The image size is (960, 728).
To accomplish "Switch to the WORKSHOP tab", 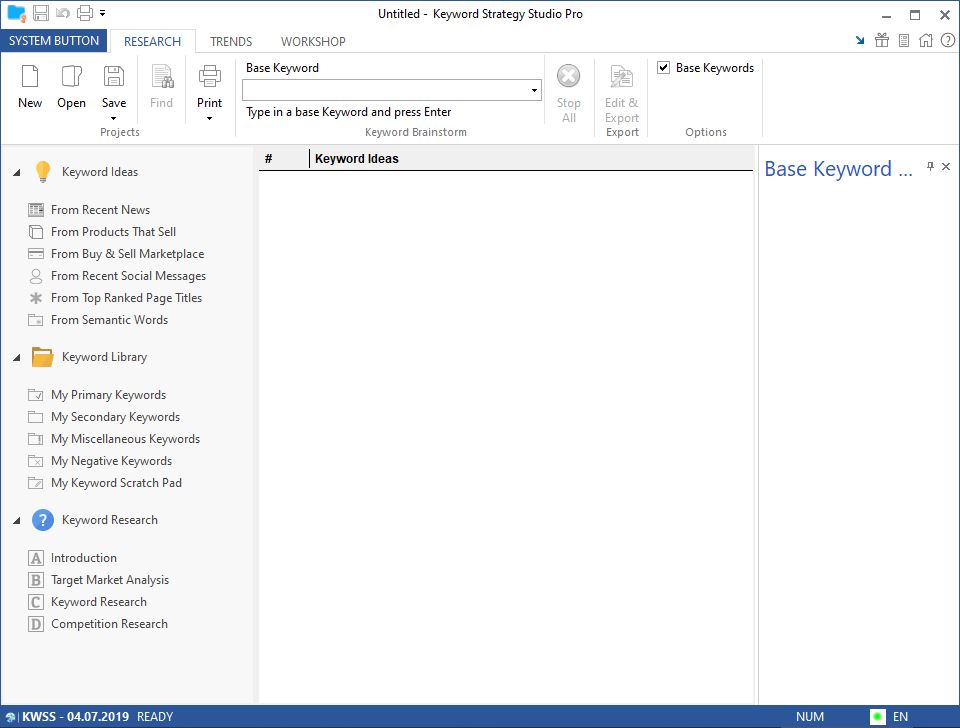I will 313,42.
